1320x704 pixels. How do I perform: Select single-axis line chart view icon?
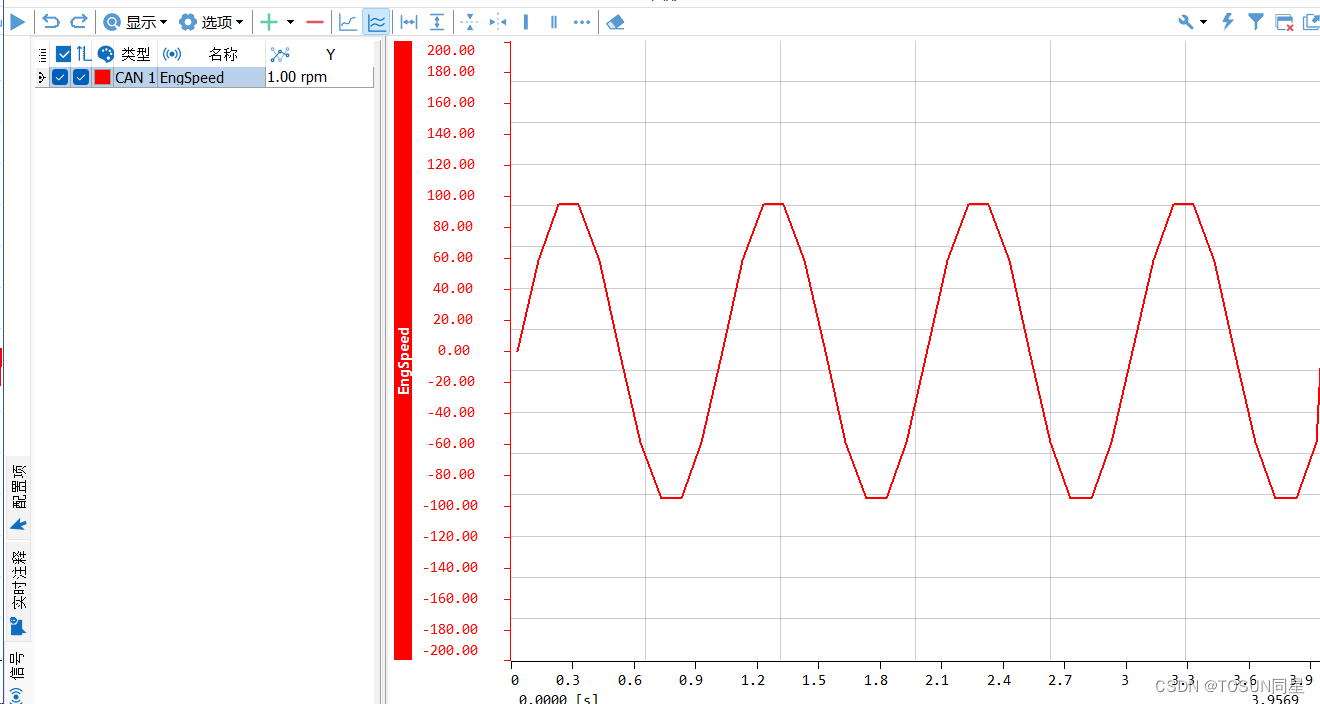347,21
